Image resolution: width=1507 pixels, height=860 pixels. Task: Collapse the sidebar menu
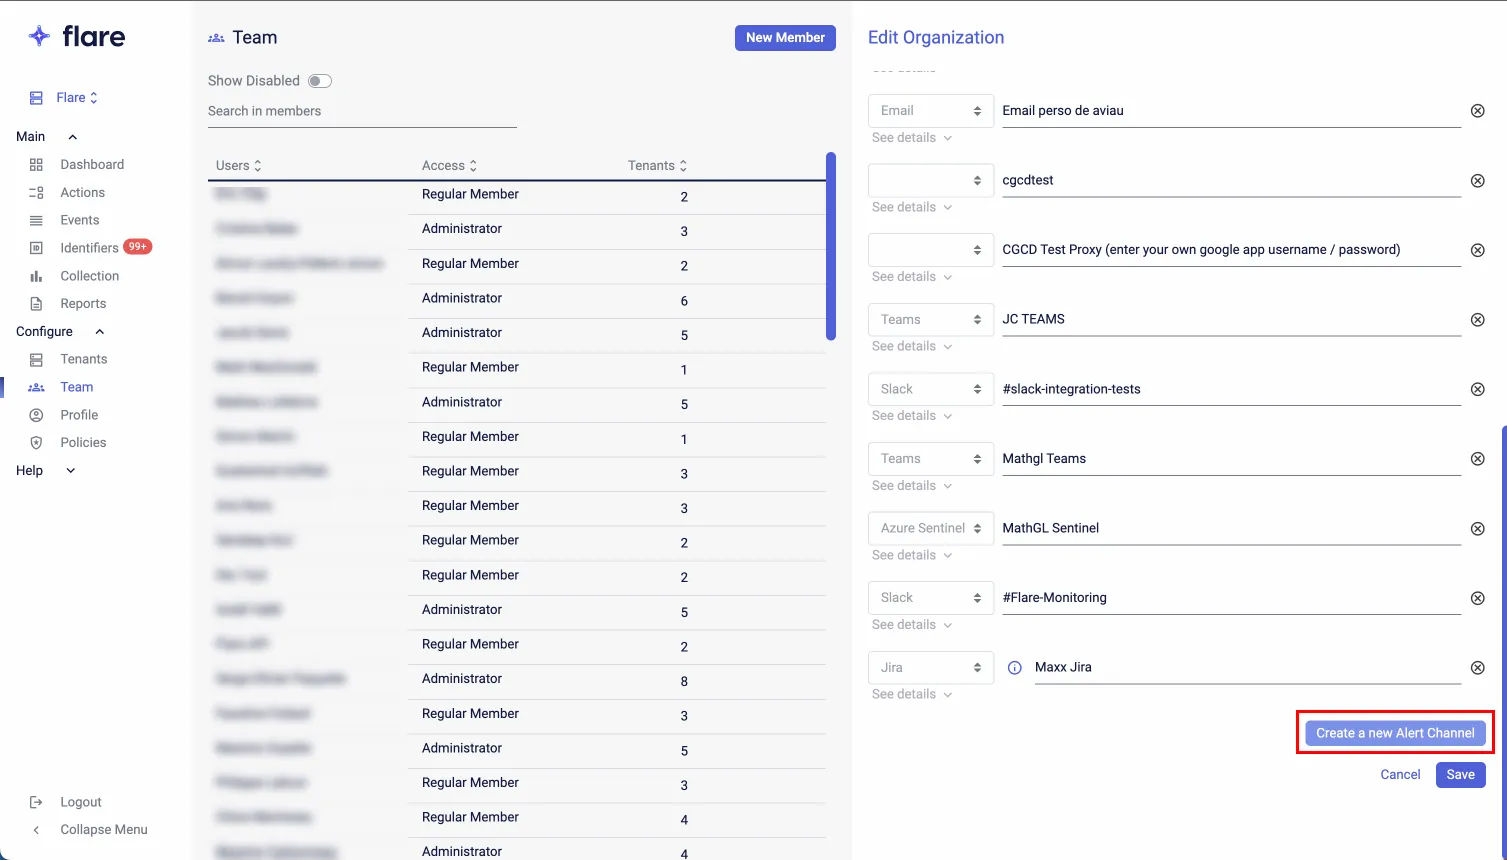(89, 830)
